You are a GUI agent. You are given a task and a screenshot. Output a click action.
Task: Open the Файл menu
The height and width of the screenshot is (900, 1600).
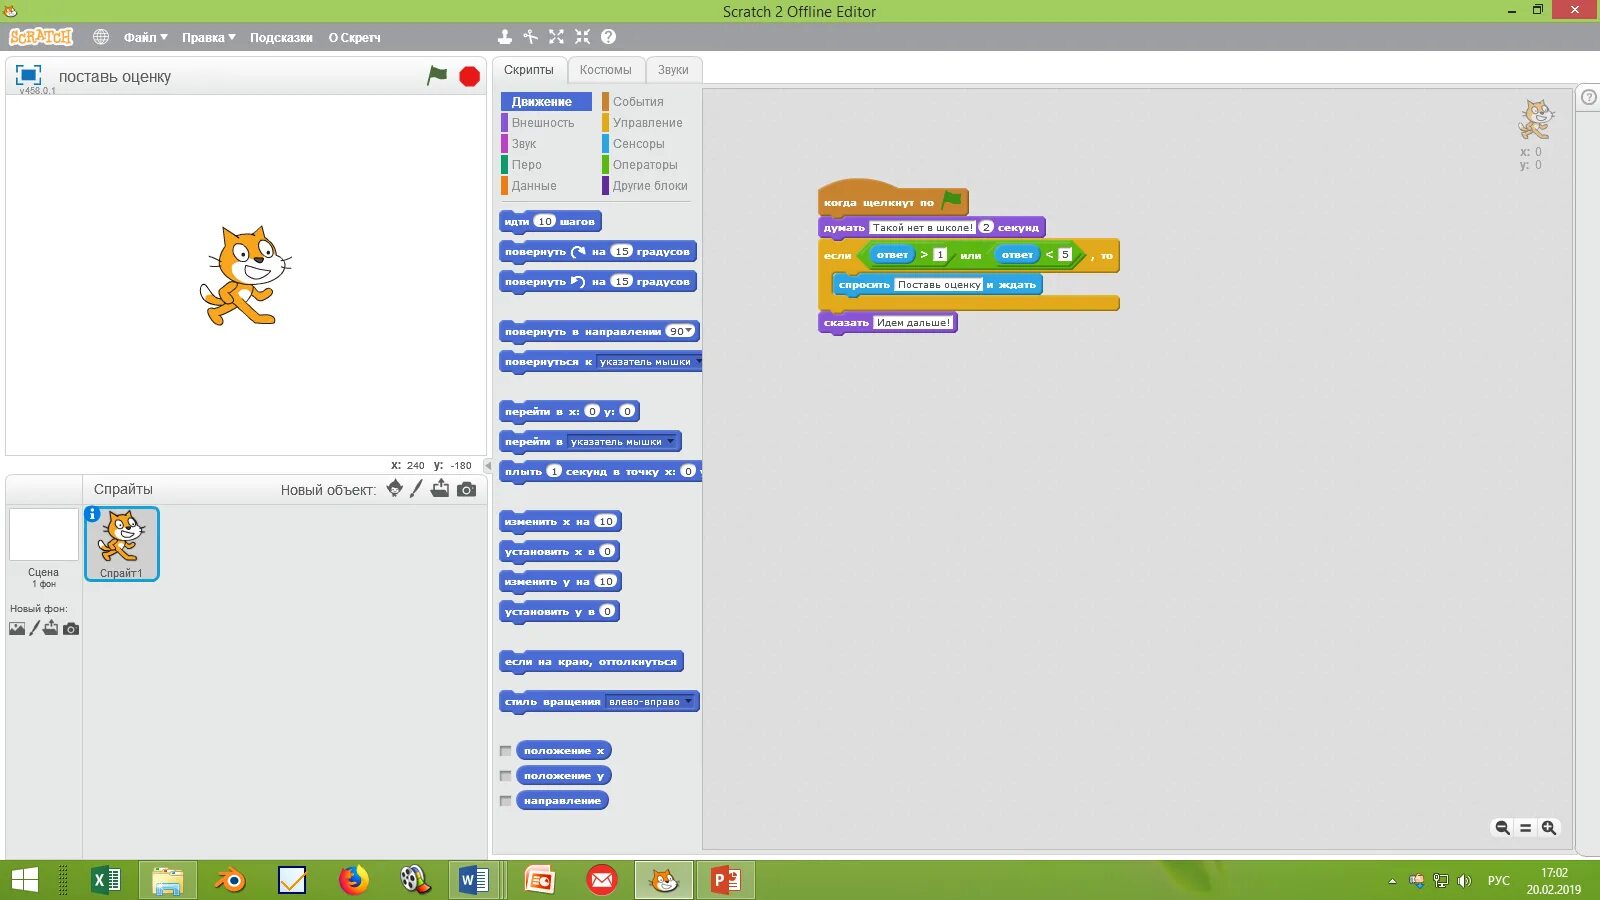[145, 37]
